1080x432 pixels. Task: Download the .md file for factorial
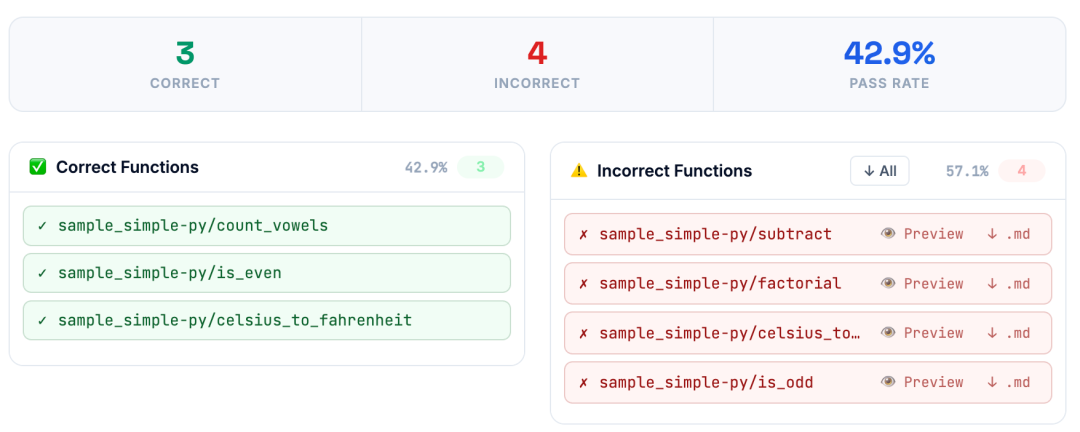[1008, 283]
